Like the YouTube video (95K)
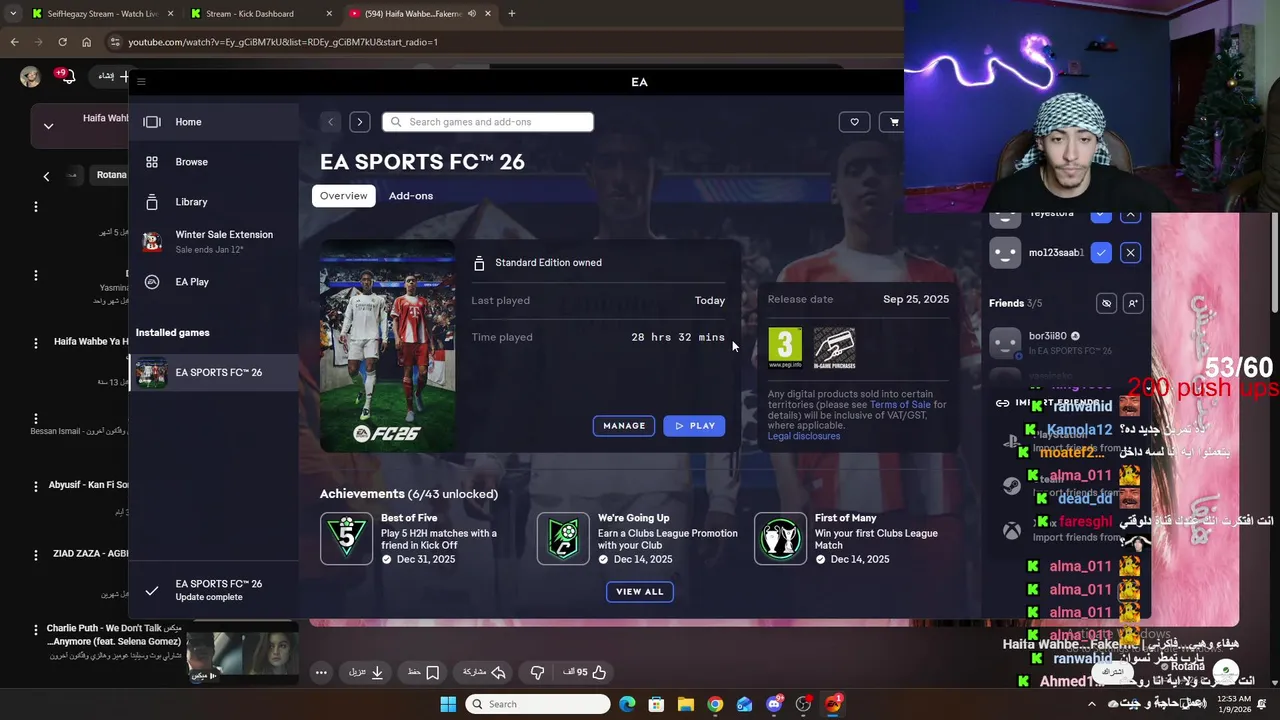Screen dimensions: 1280x720 tap(586, 672)
